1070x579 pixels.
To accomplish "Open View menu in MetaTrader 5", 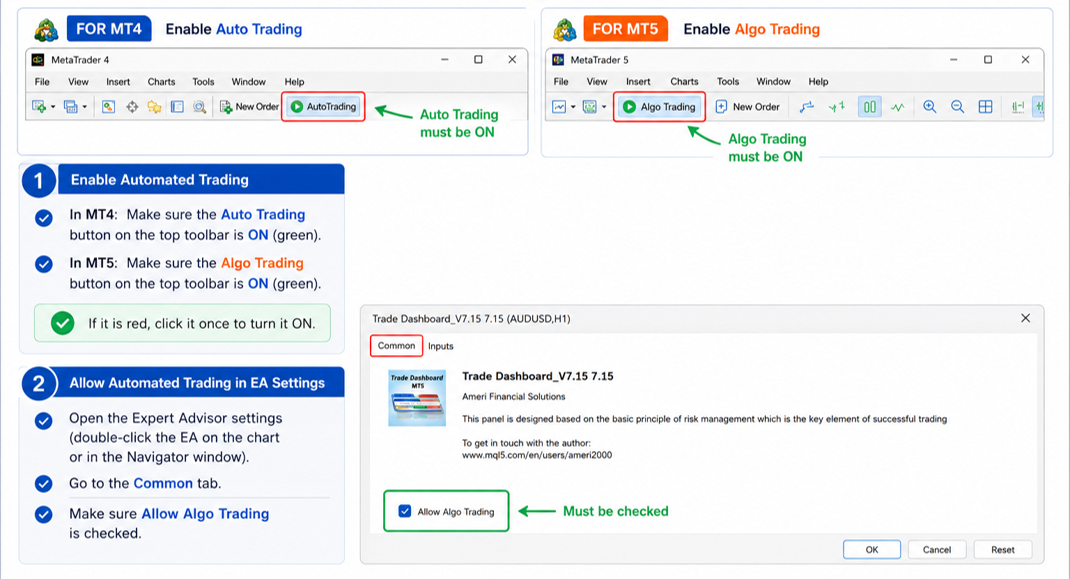I will pyautogui.click(x=597, y=81).
